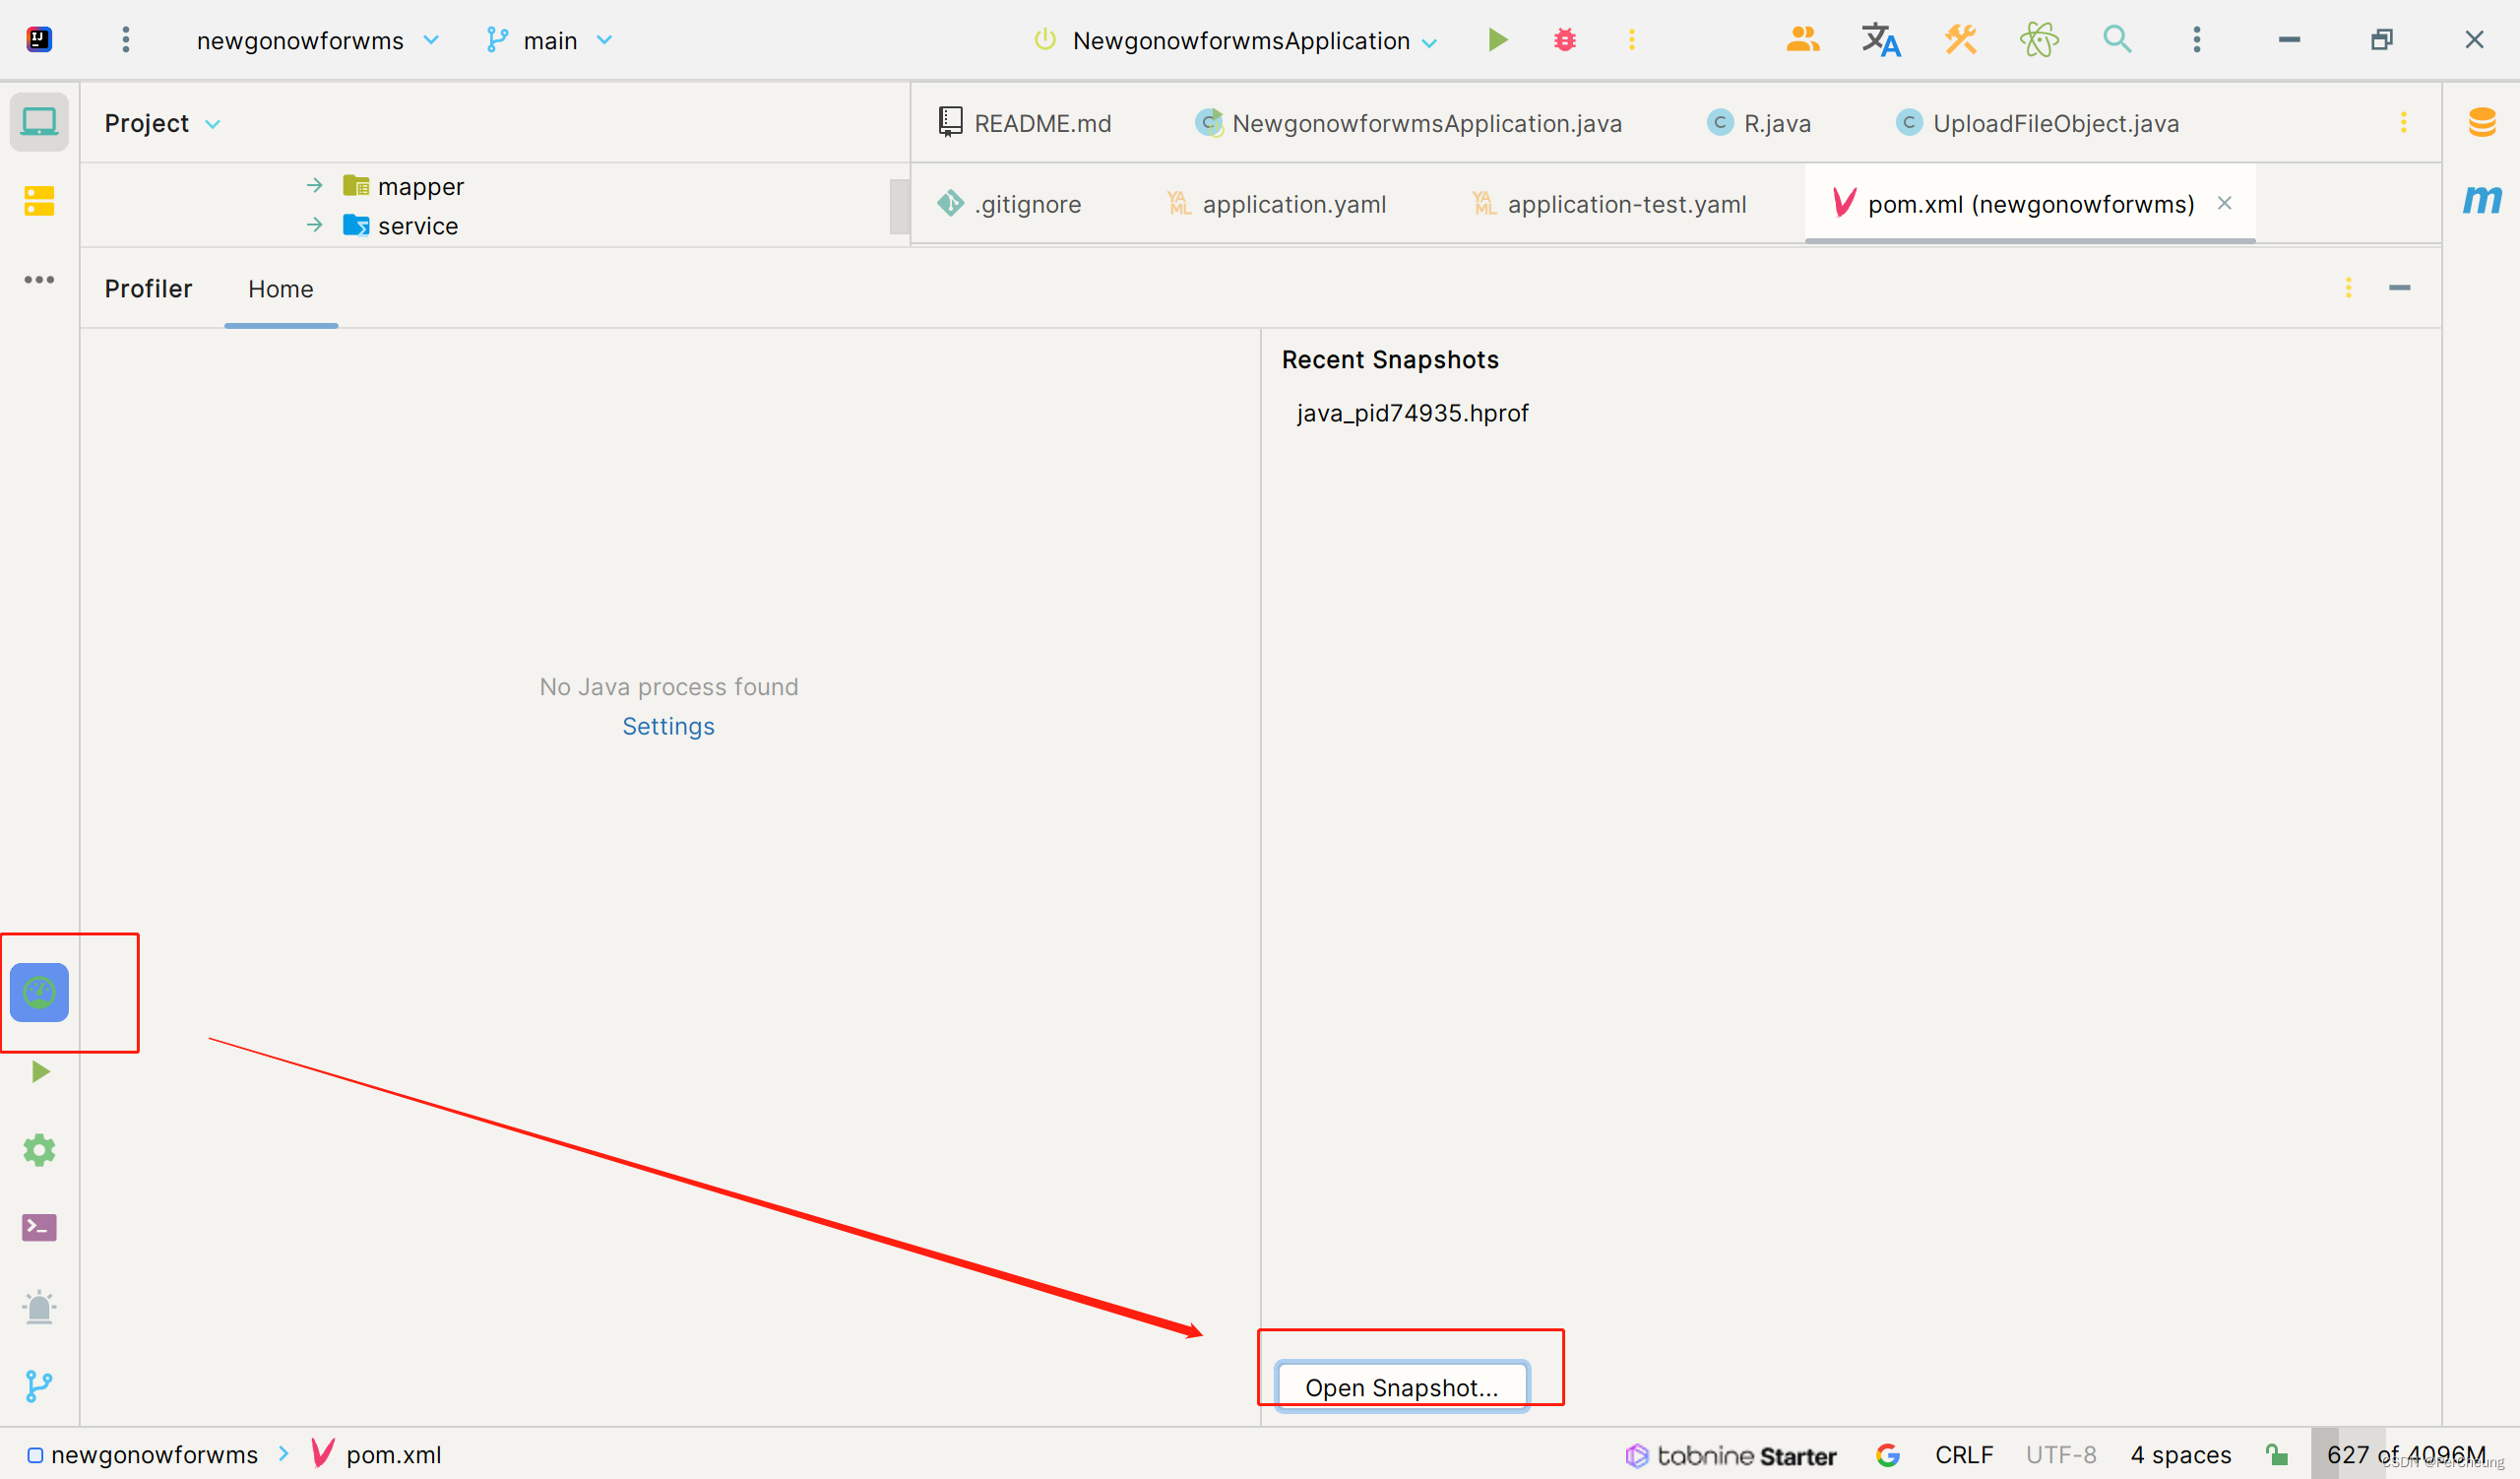2520x1479 pixels.
Task: Expand the service folder
Action: coord(315,225)
